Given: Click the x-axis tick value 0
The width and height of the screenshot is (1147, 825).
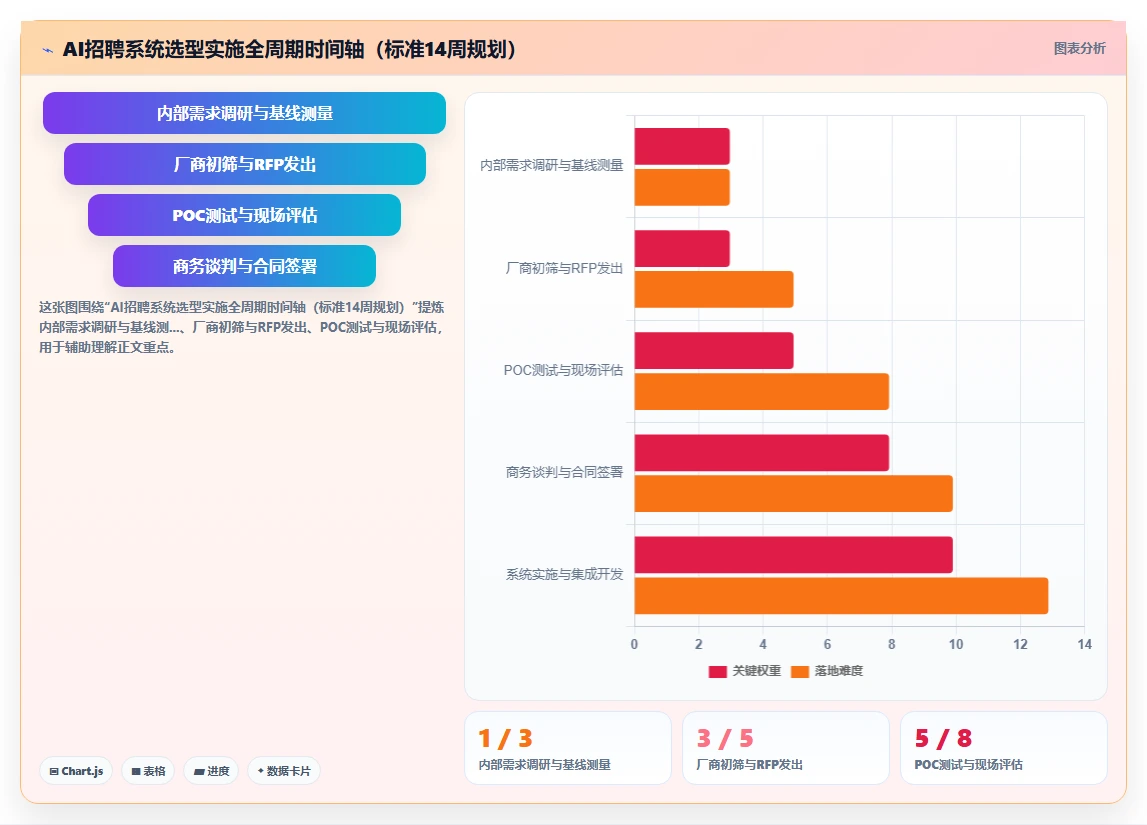Looking at the screenshot, I should click(634, 644).
